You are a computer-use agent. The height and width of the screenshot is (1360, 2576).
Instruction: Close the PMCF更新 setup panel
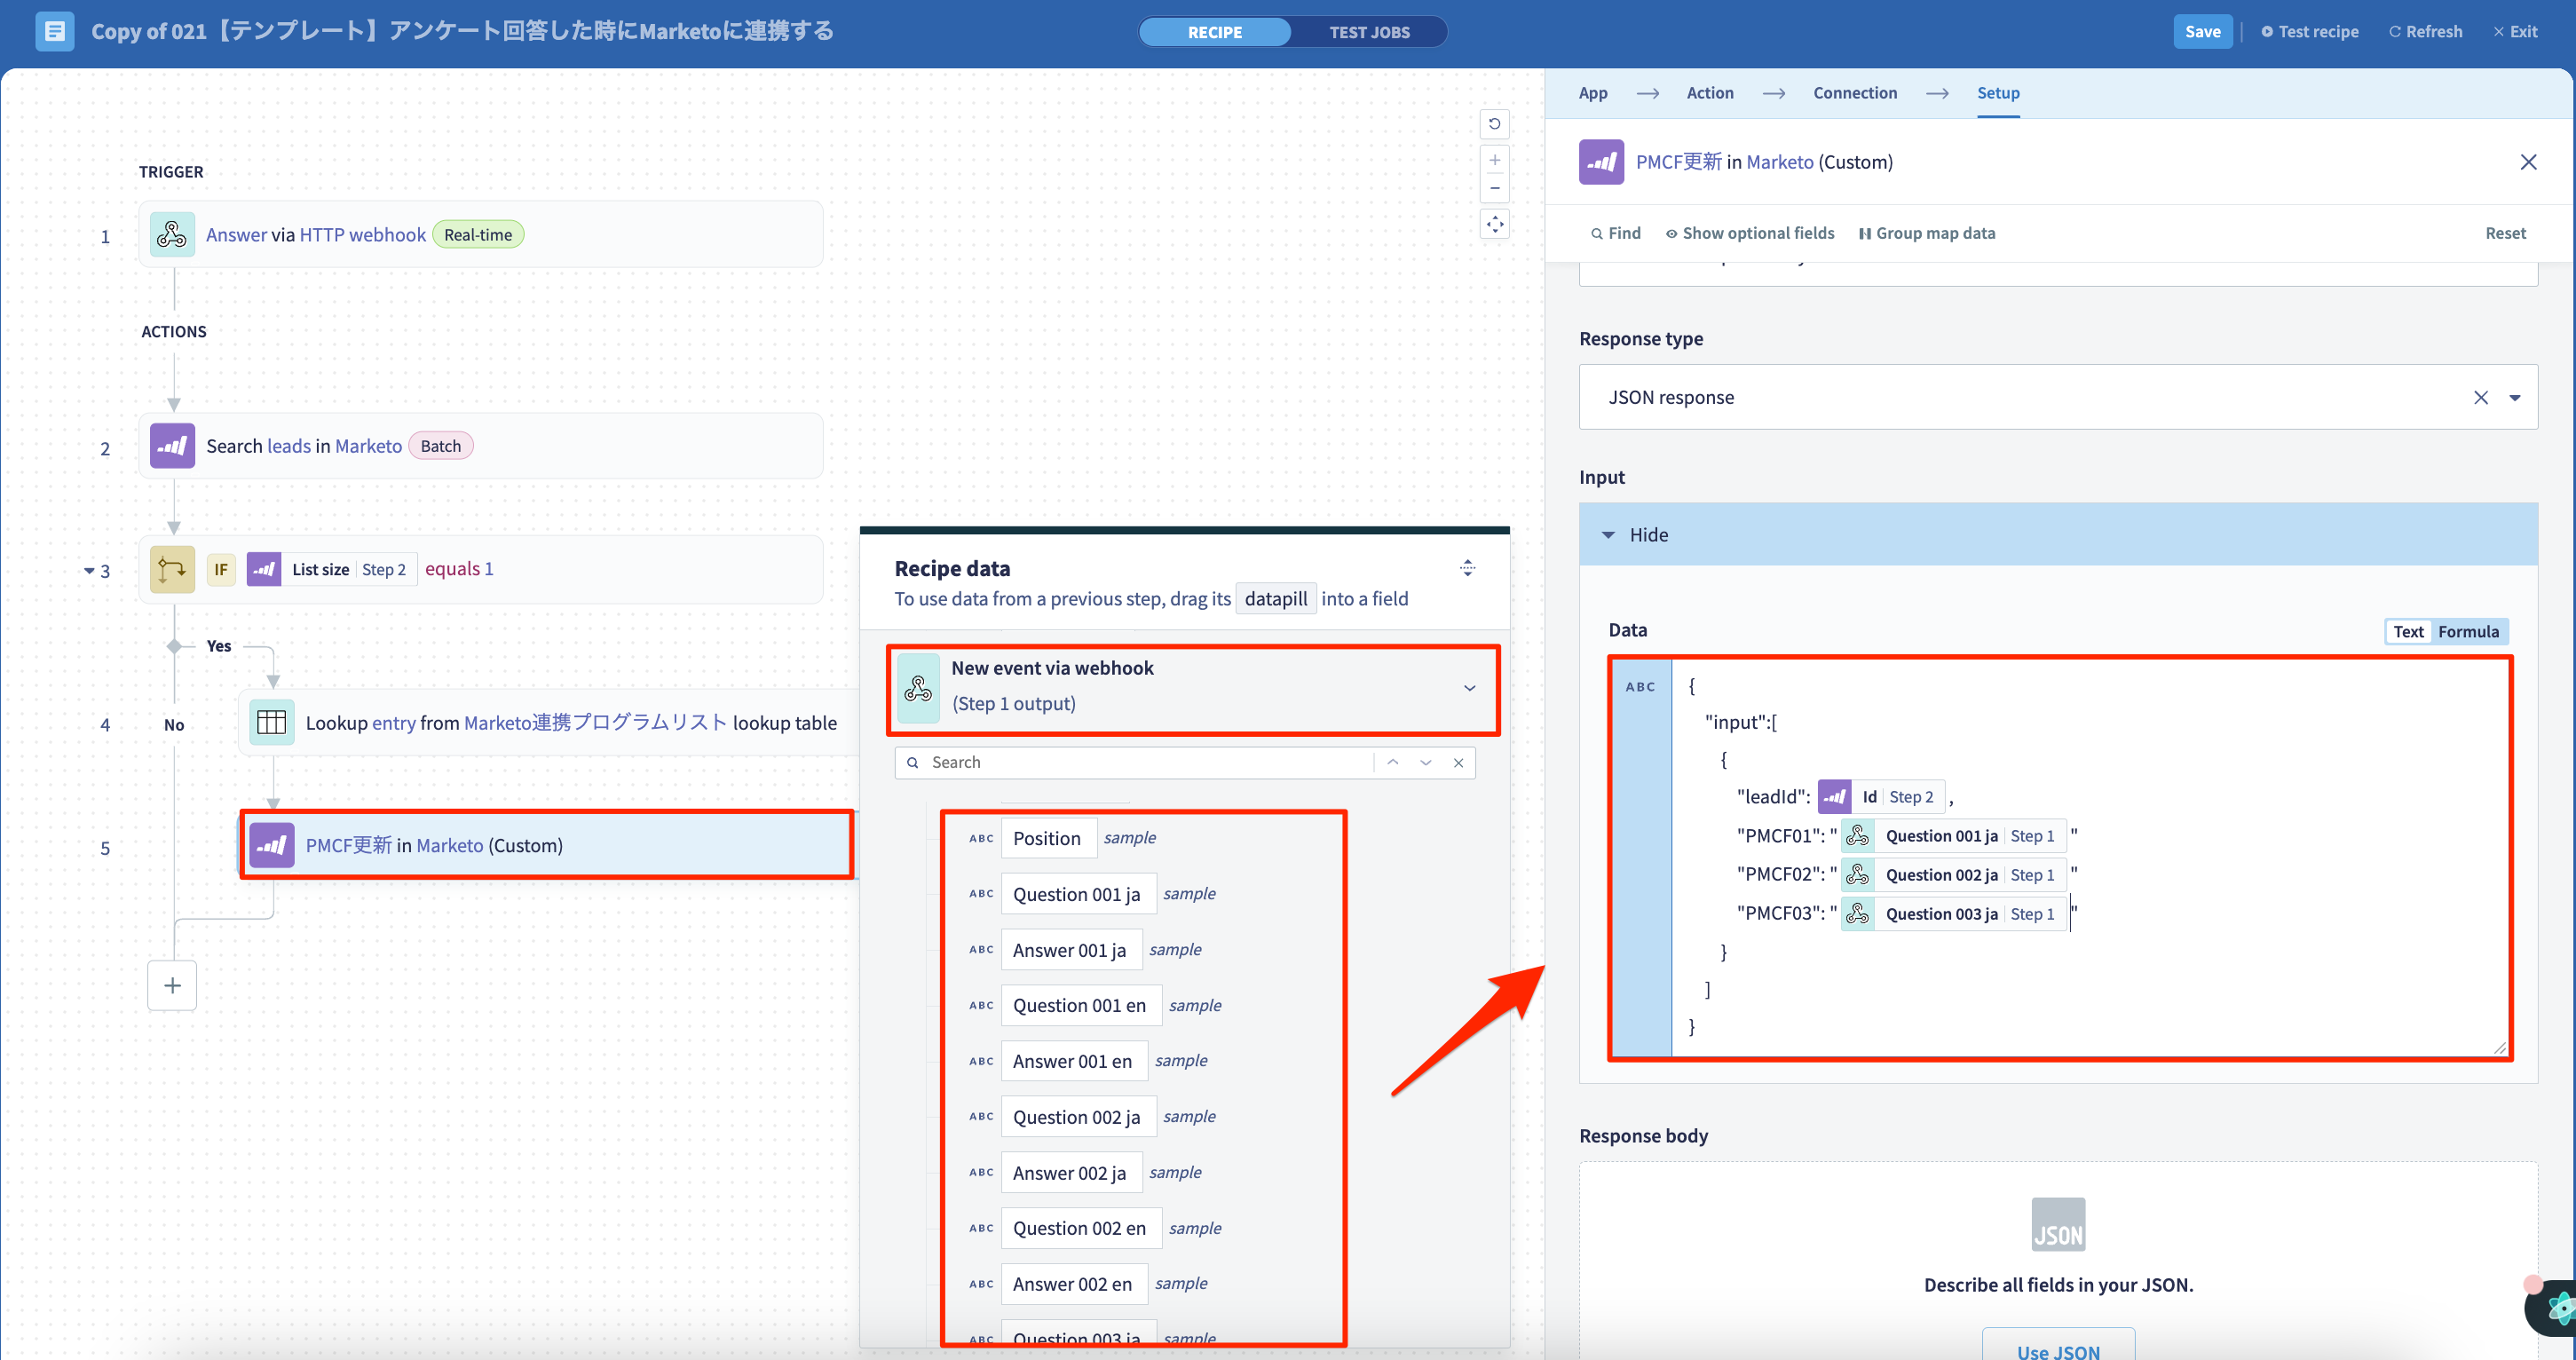(x=2528, y=162)
